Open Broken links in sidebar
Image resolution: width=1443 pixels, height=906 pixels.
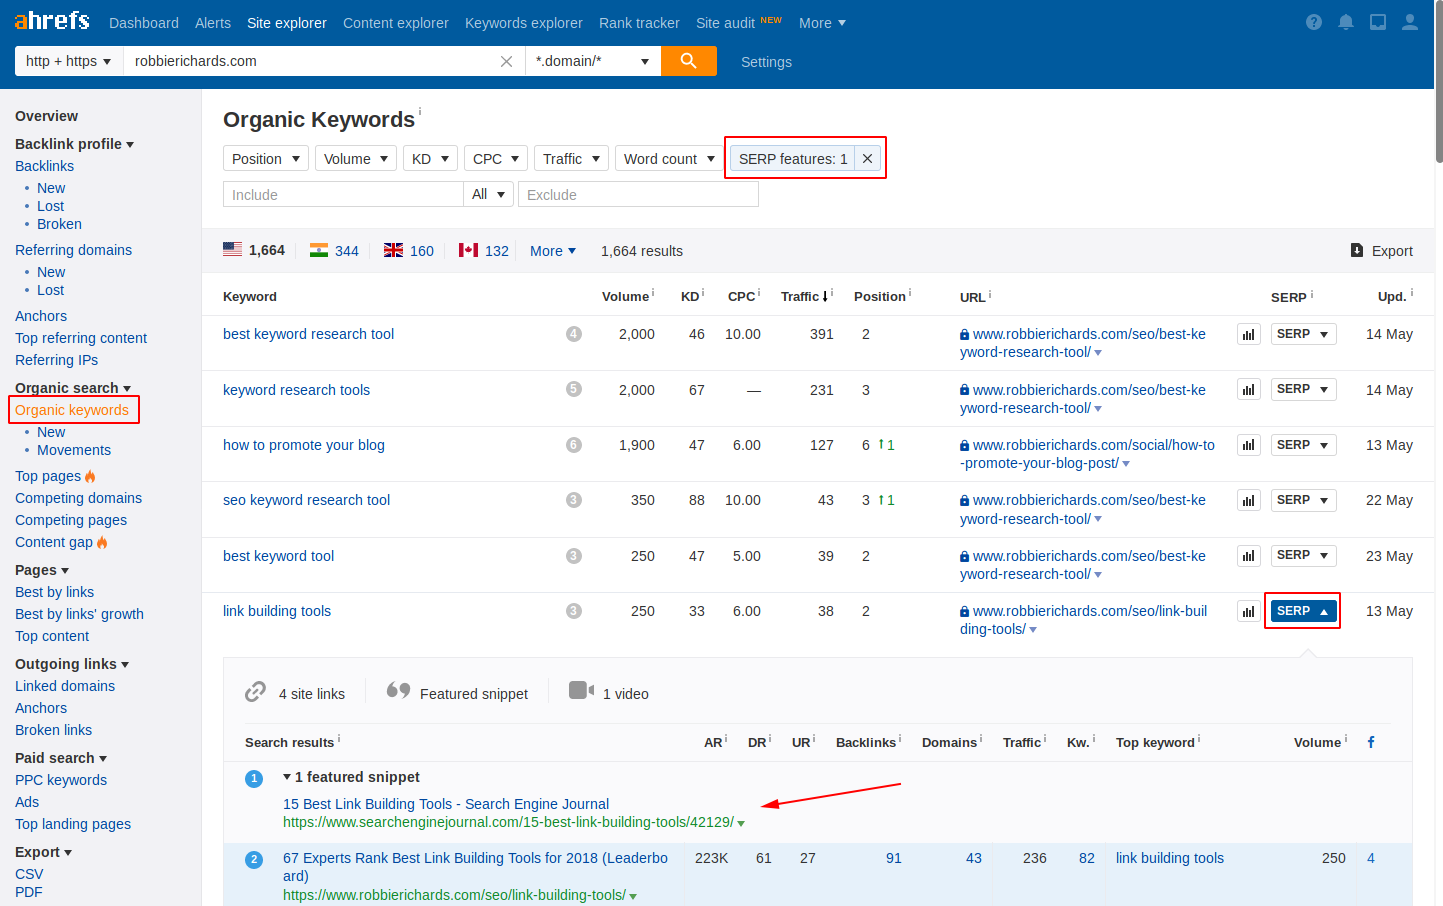coord(53,730)
